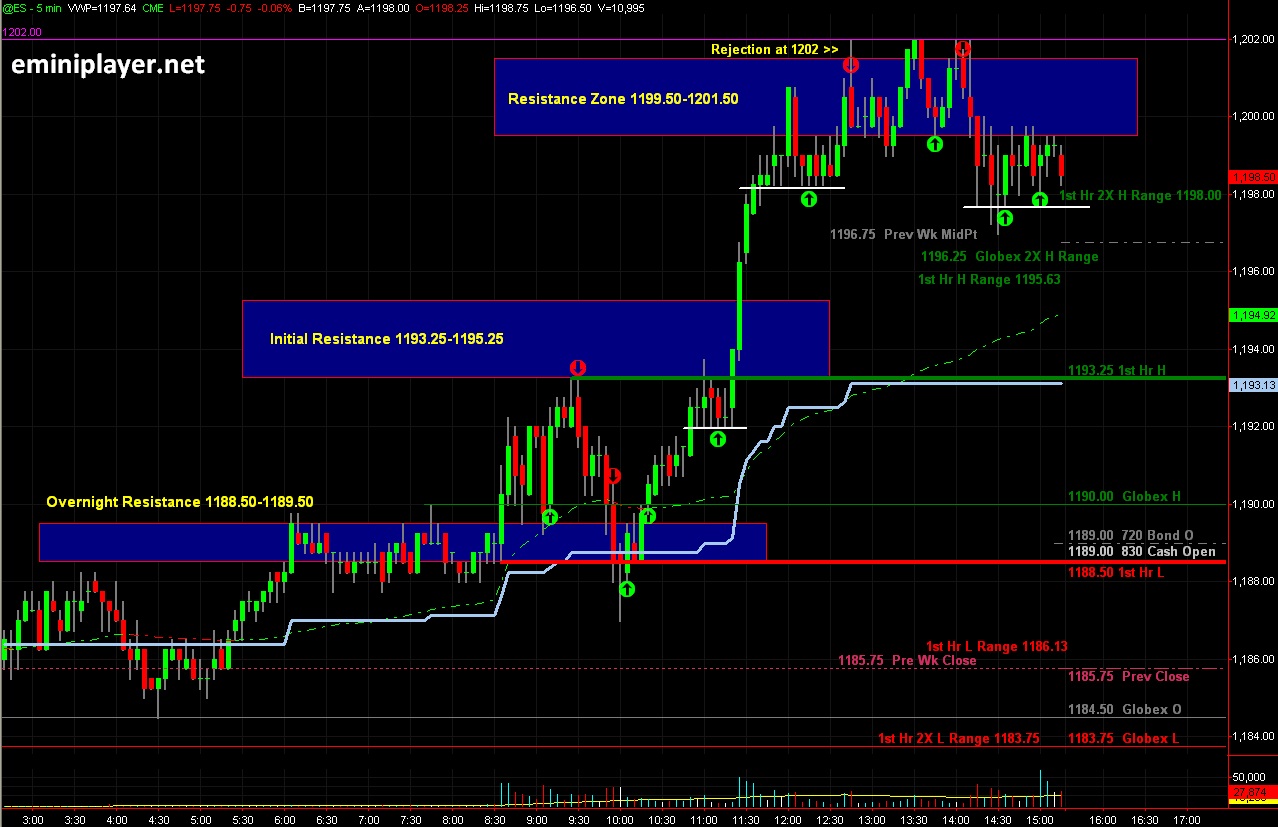Click the open value O=1198.25
The height and width of the screenshot is (827, 1278).
tap(442, 9)
